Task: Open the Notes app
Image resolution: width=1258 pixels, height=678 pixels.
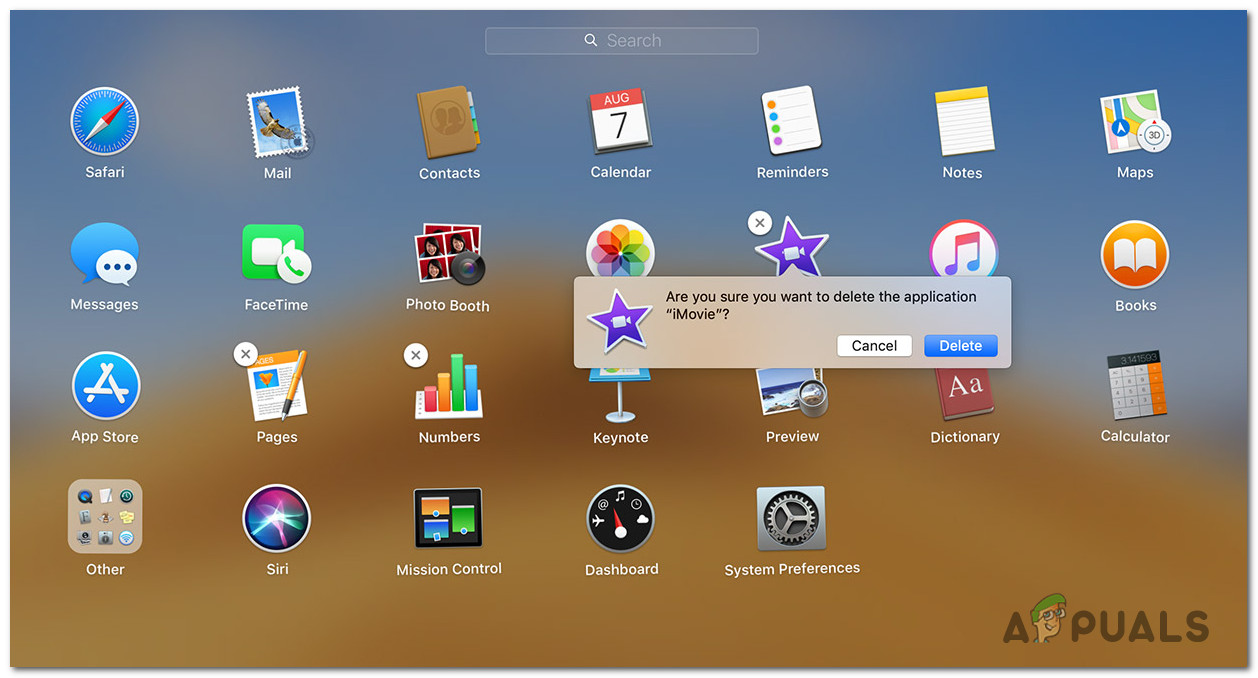Action: point(964,122)
